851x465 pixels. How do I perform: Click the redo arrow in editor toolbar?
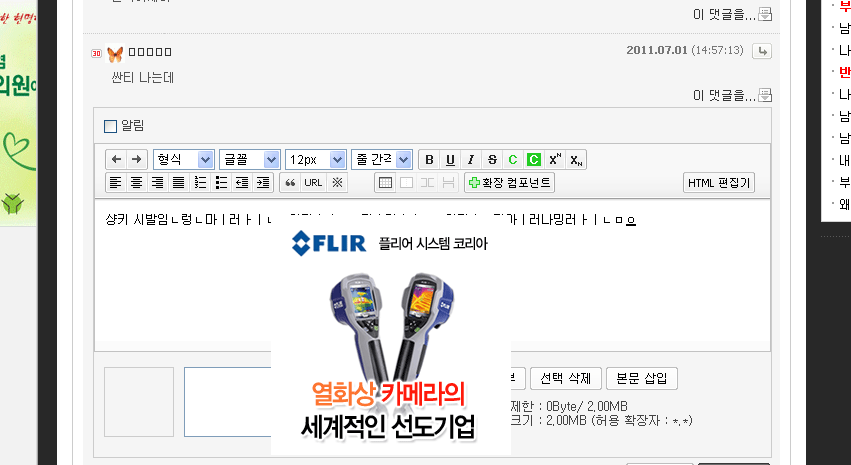(136, 160)
